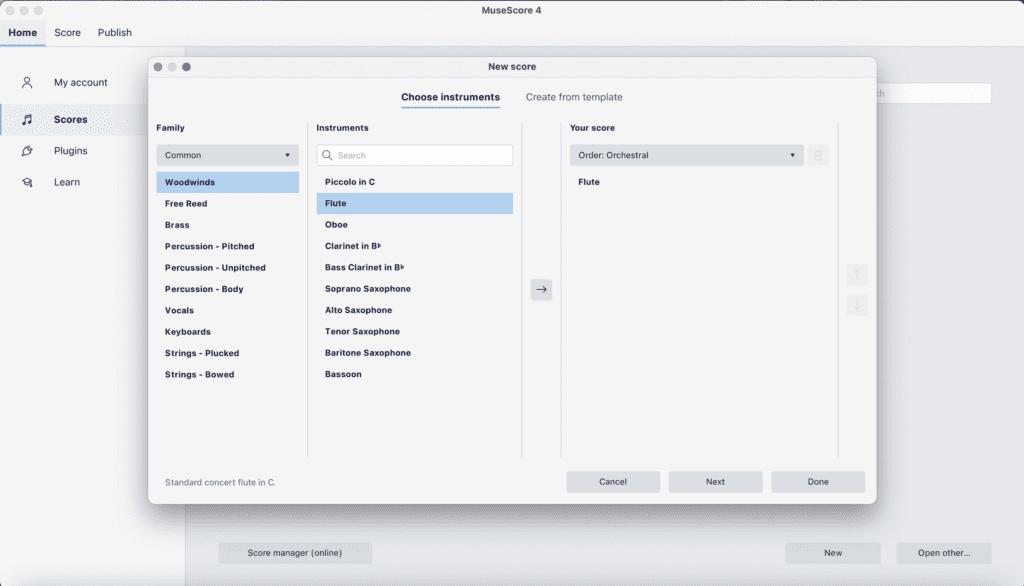The width and height of the screenshot is (1024, 586).
Task: Switch to the Home tab
Action: point(23,33)
